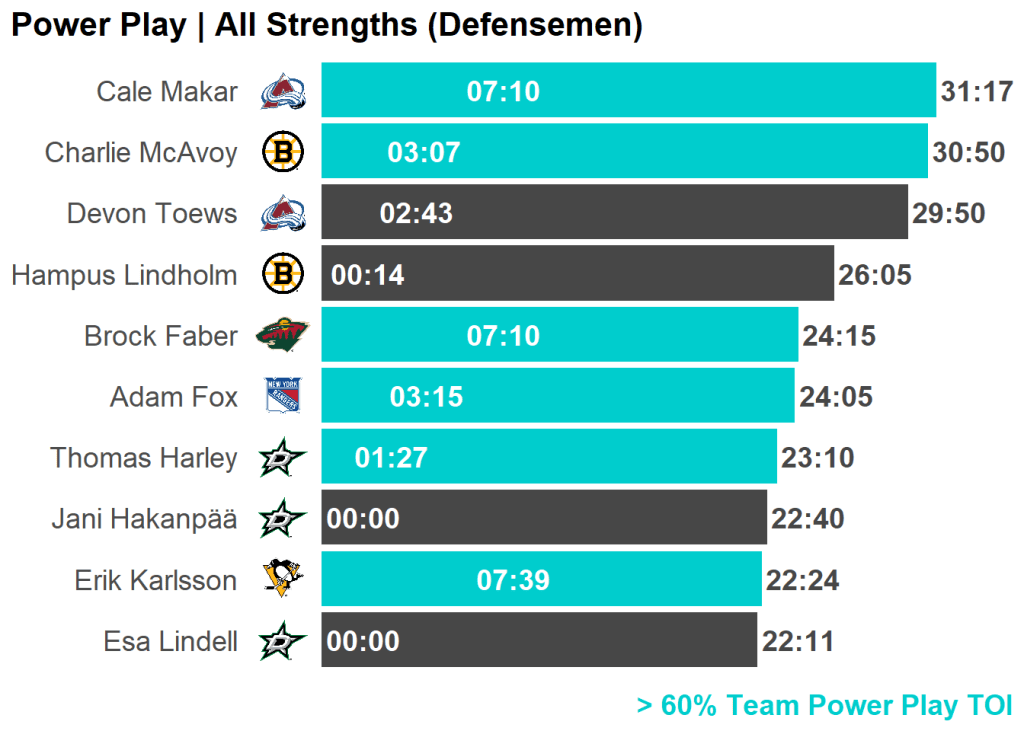1024x731 pixels.
Task: Click the Avalanche logo beside Devon Toews
Action: click(283, 213)
